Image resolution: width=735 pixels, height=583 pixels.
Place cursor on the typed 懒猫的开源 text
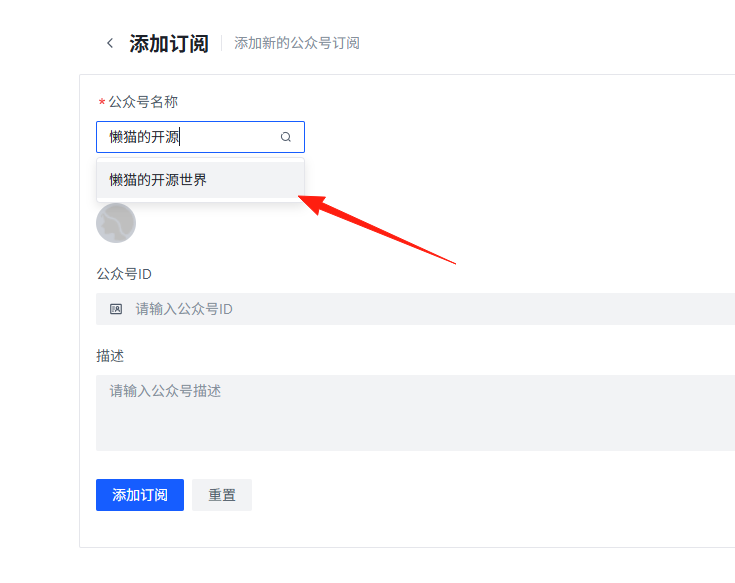[144, 137]
